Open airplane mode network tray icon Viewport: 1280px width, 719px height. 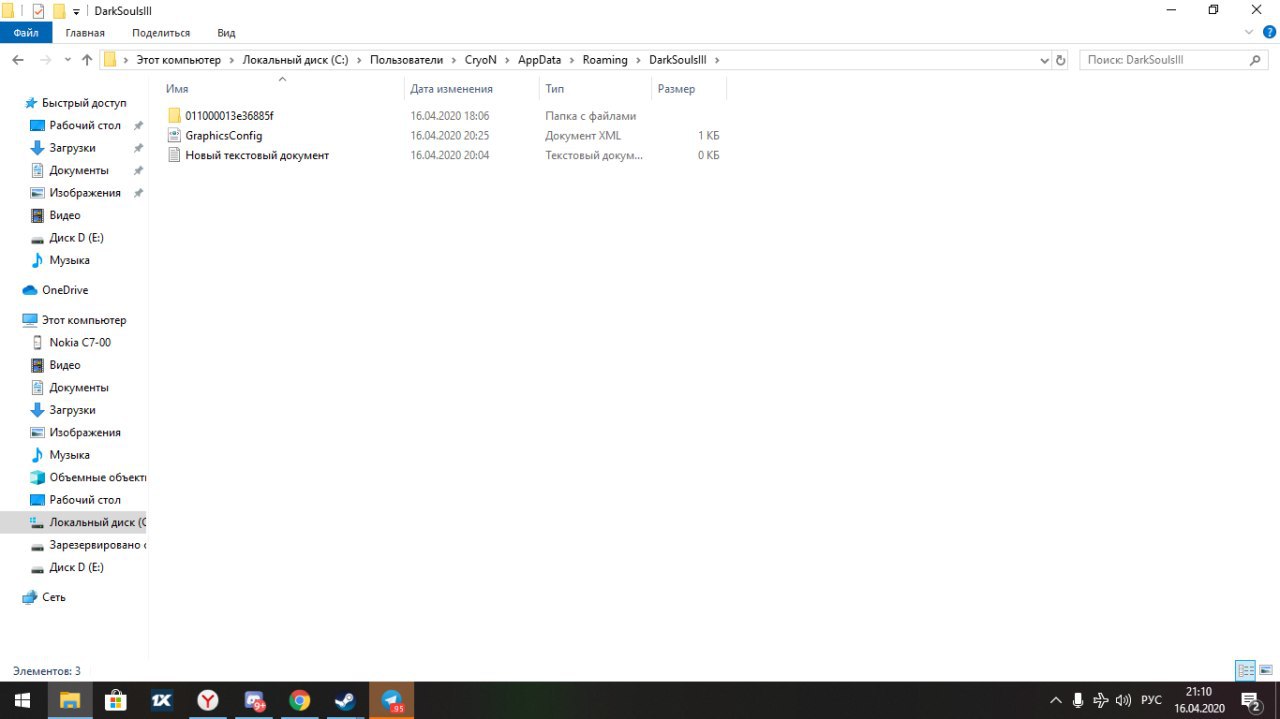point(1100,700)
